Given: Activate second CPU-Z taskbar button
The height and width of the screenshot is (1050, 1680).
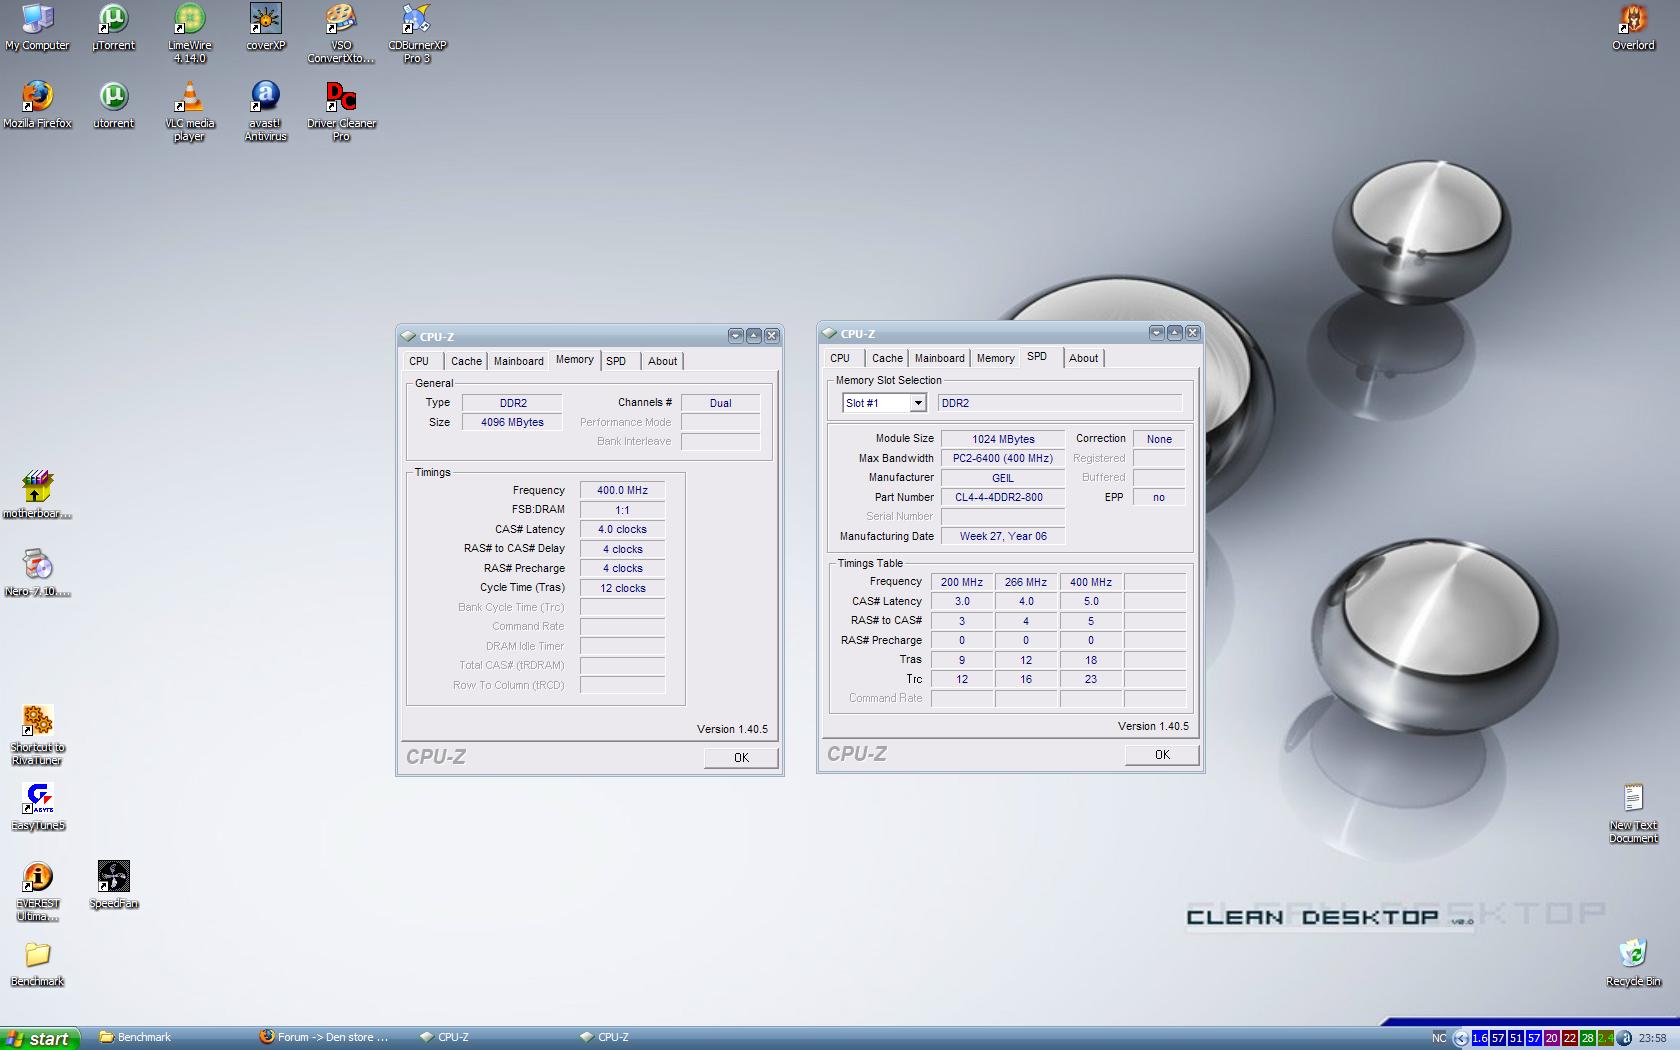Looking at the screenshot, I should click(x=652, y=1038).
